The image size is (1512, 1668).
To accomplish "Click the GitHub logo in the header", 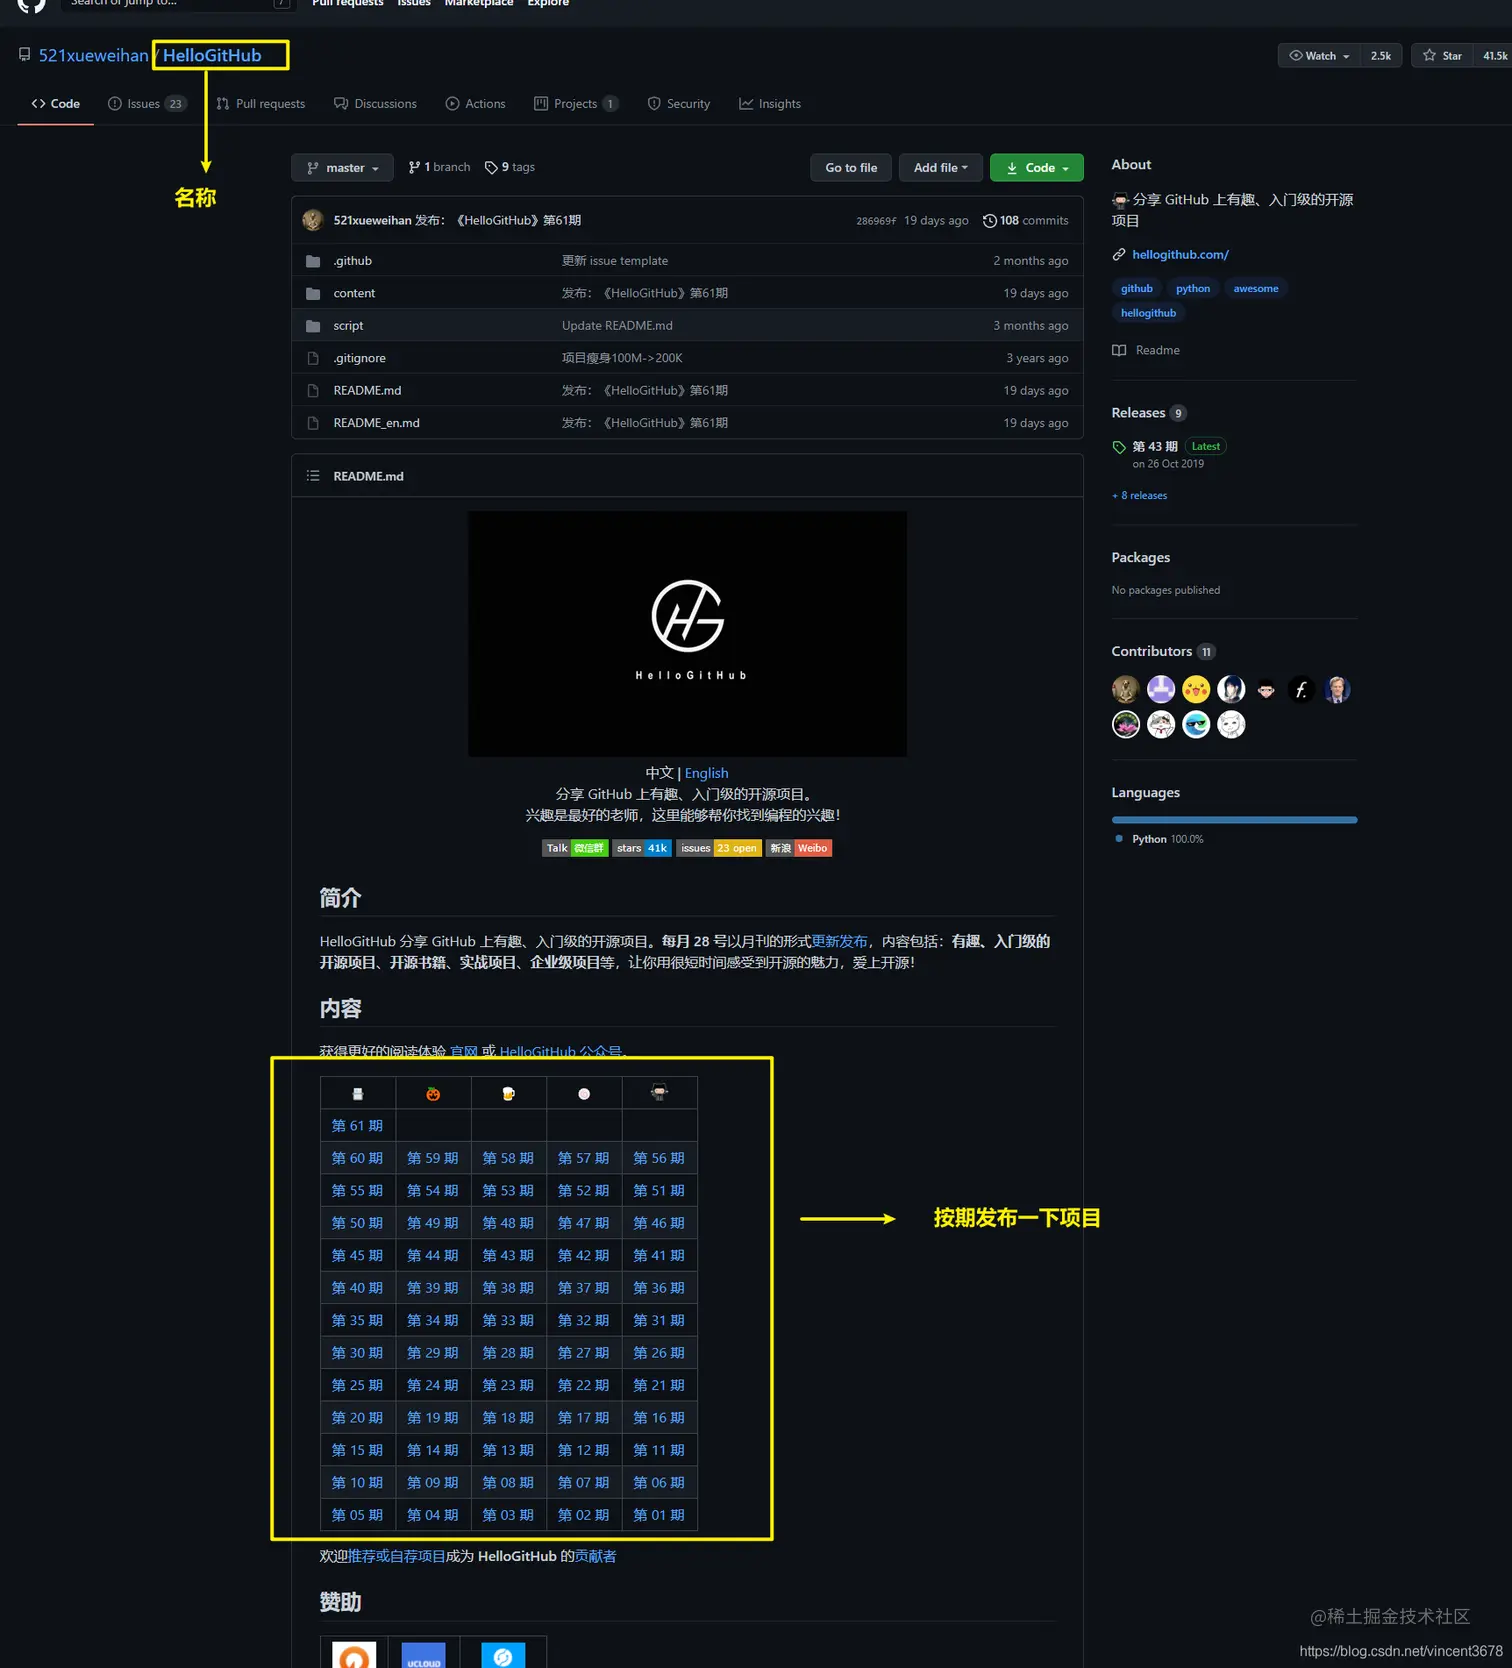I will (x=32, y=4).
